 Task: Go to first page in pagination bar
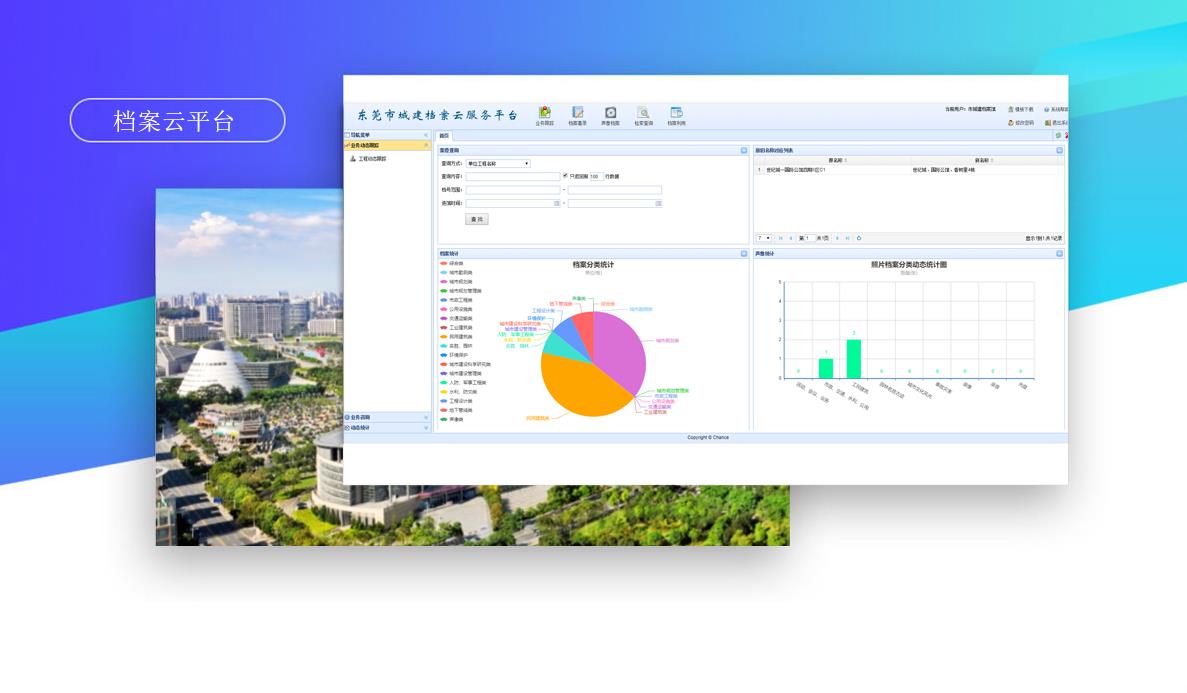tap(780, 239)
